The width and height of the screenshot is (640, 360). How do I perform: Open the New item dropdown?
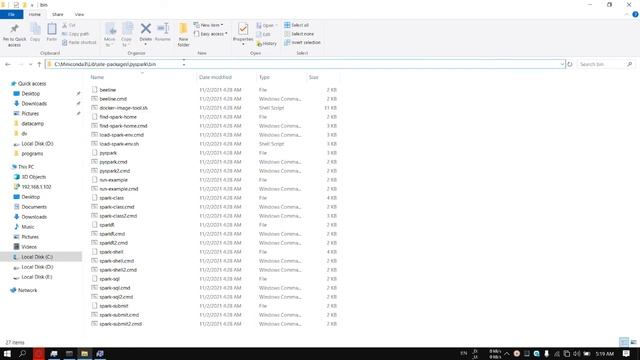coord(208,25)
